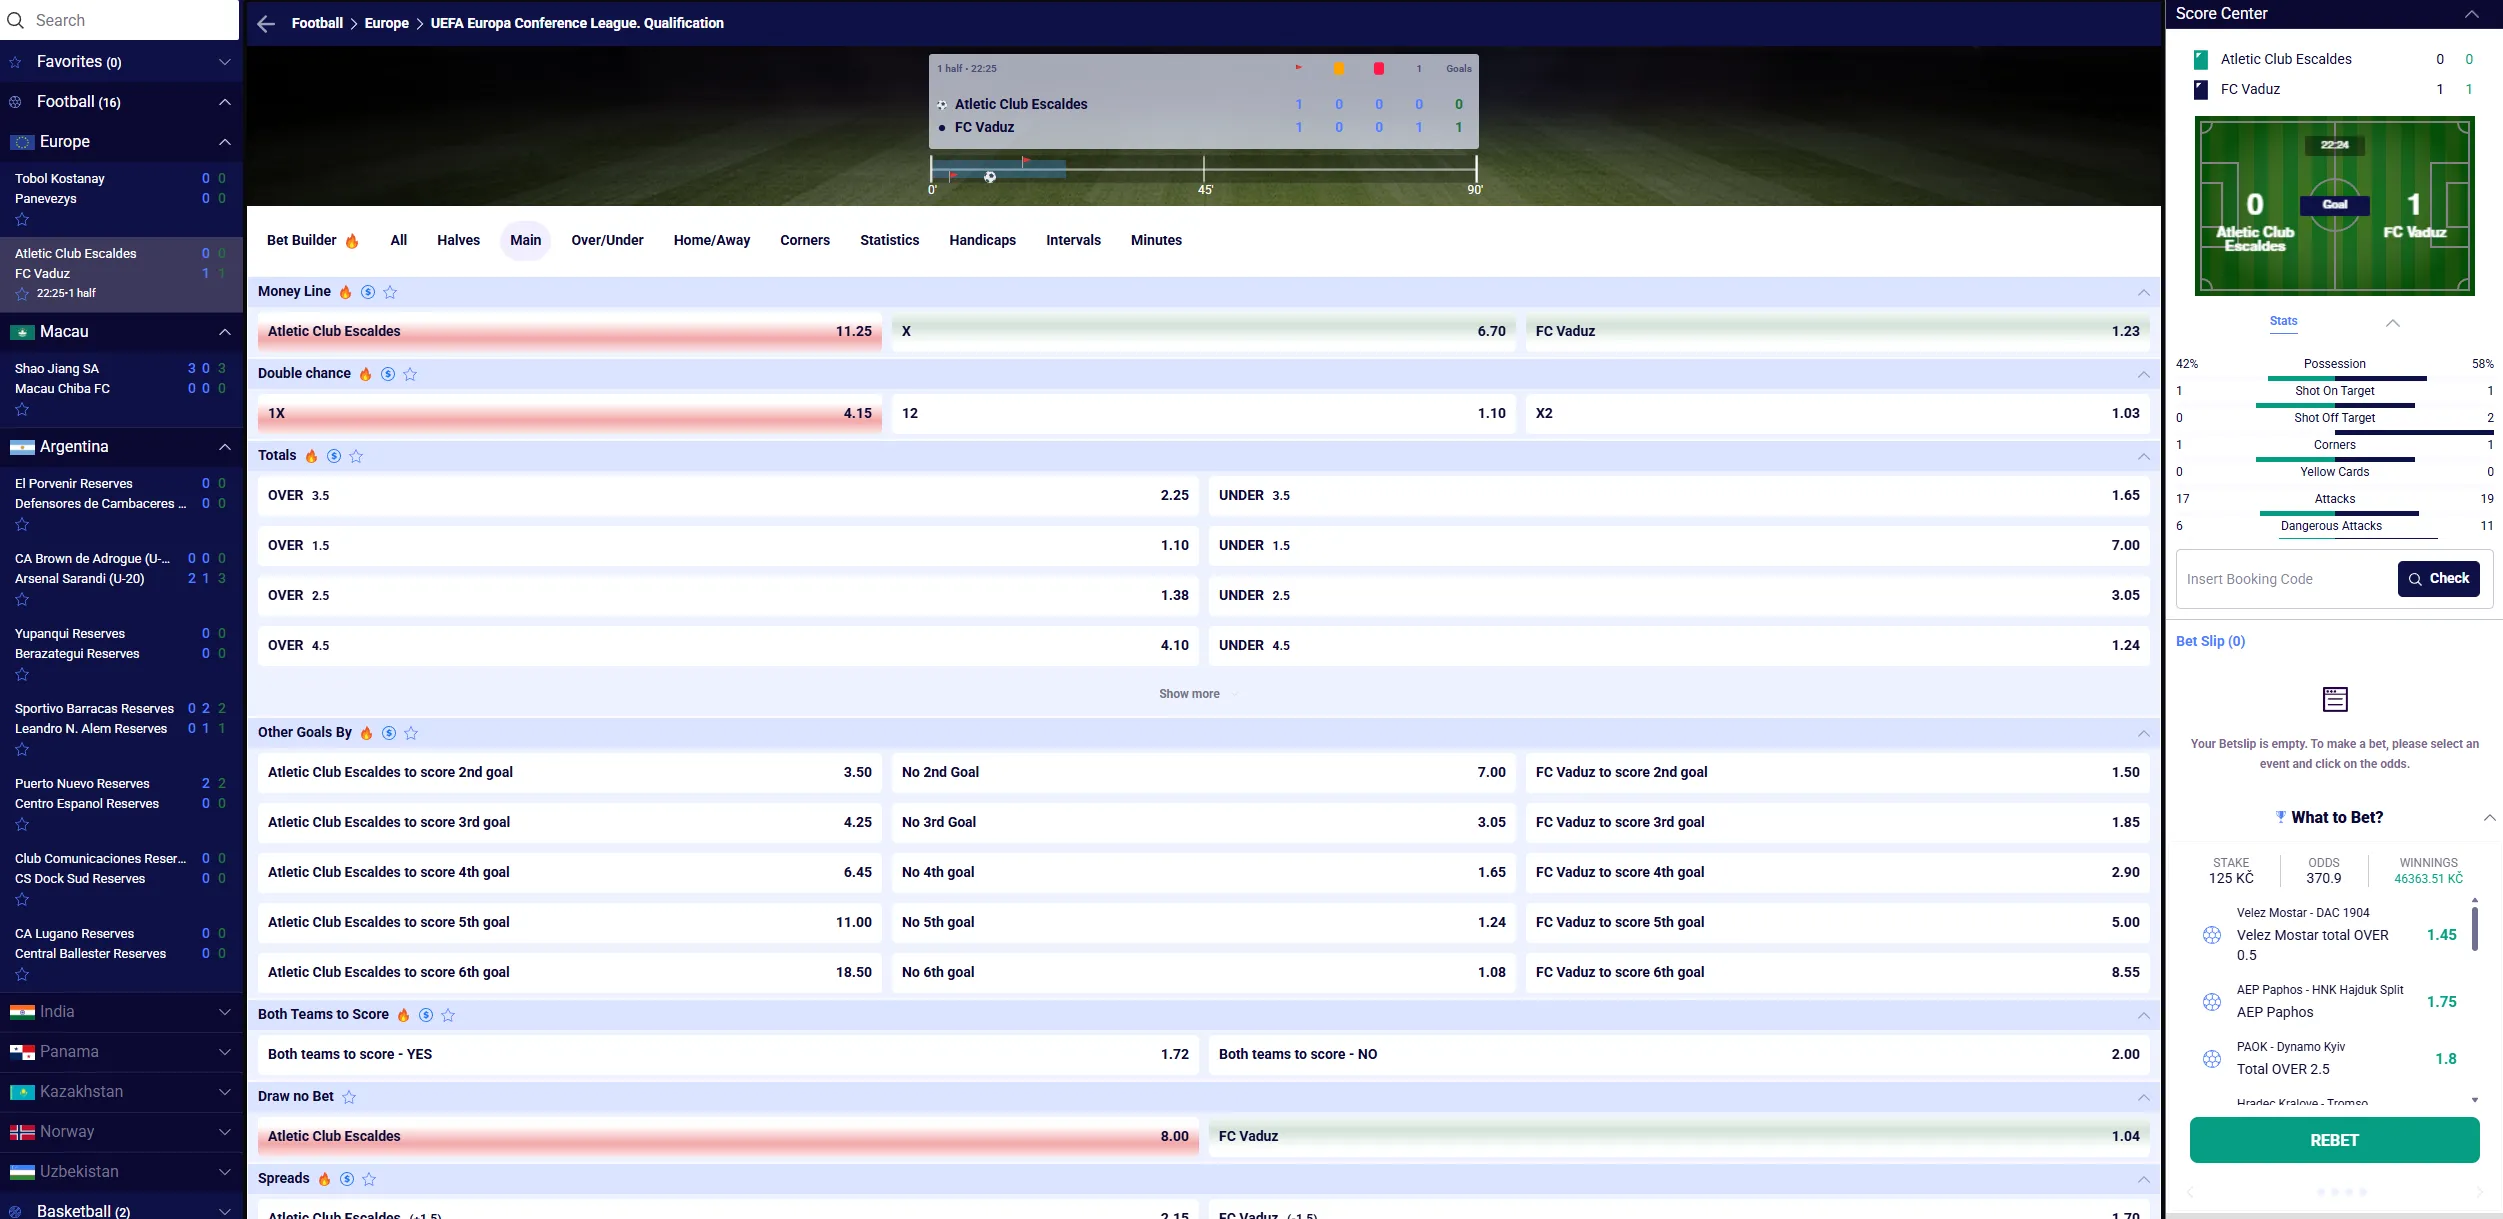Bet on FC Vaduz Money Line 1.23
The height and width of the screenshot is (1219, 2503).
point(1837,331)
